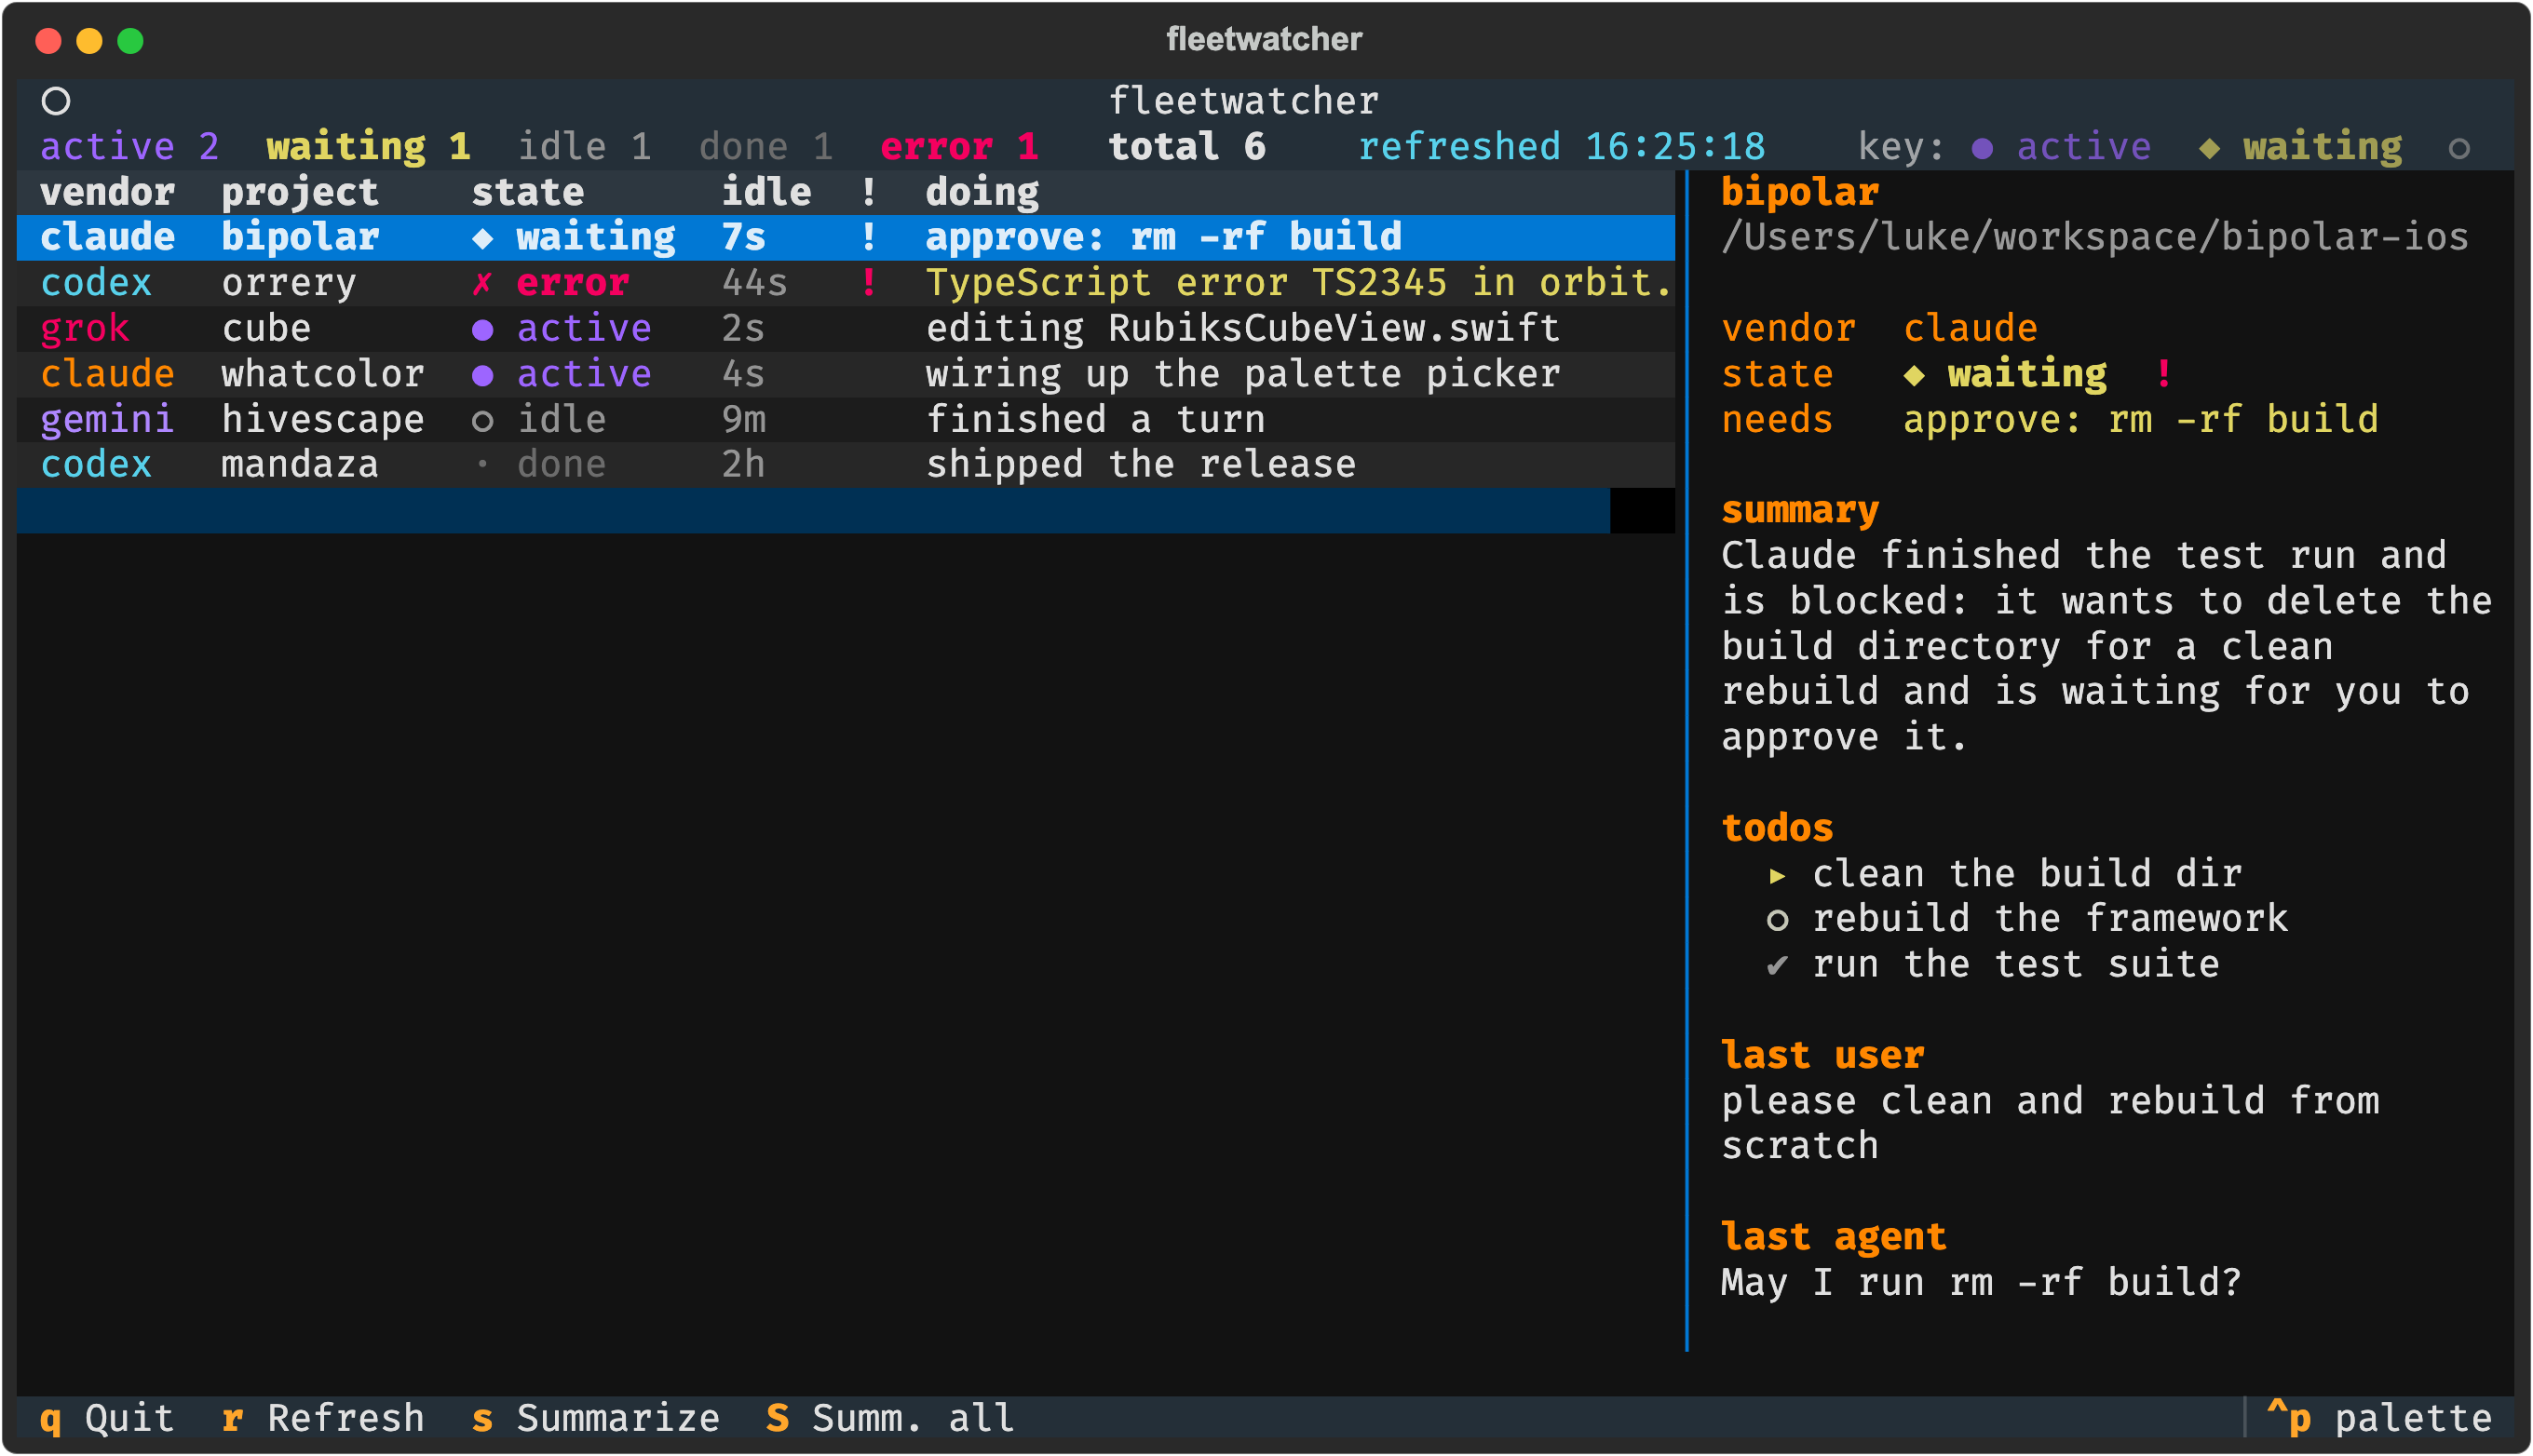Select the orrery project row
Screen dimensions: 2533x1456
[x=846, y=283]
